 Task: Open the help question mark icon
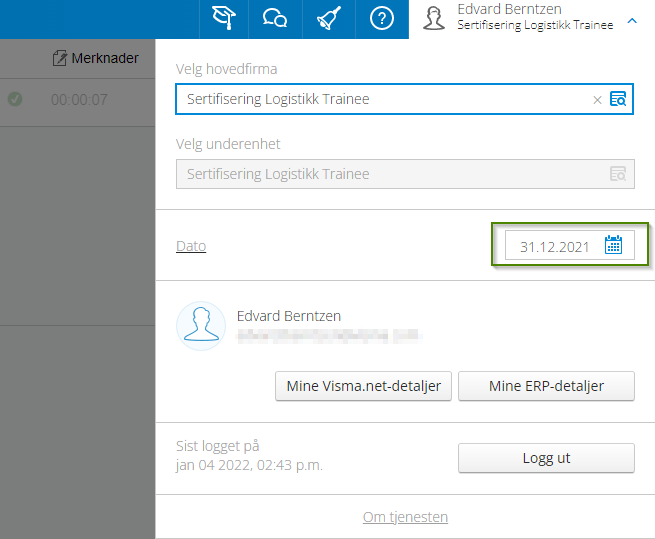click(382, 18)
